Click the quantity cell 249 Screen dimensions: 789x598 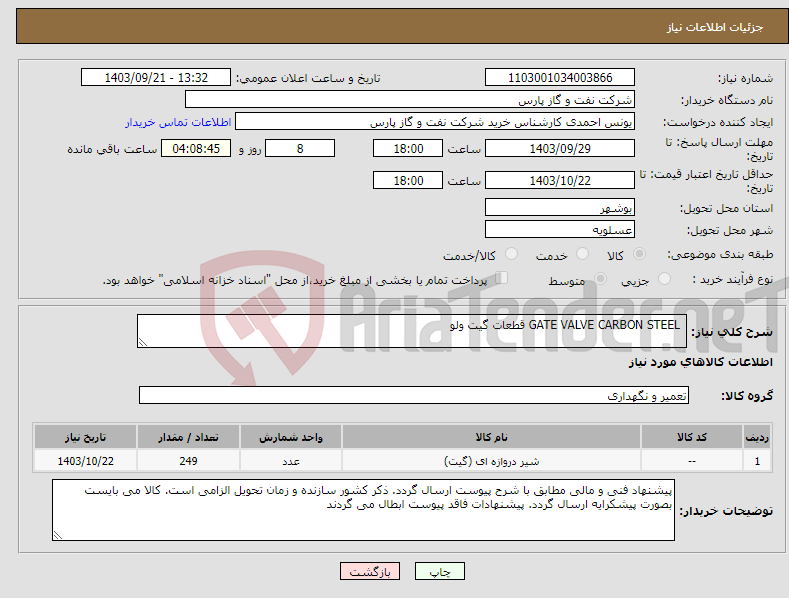(188, 461)
